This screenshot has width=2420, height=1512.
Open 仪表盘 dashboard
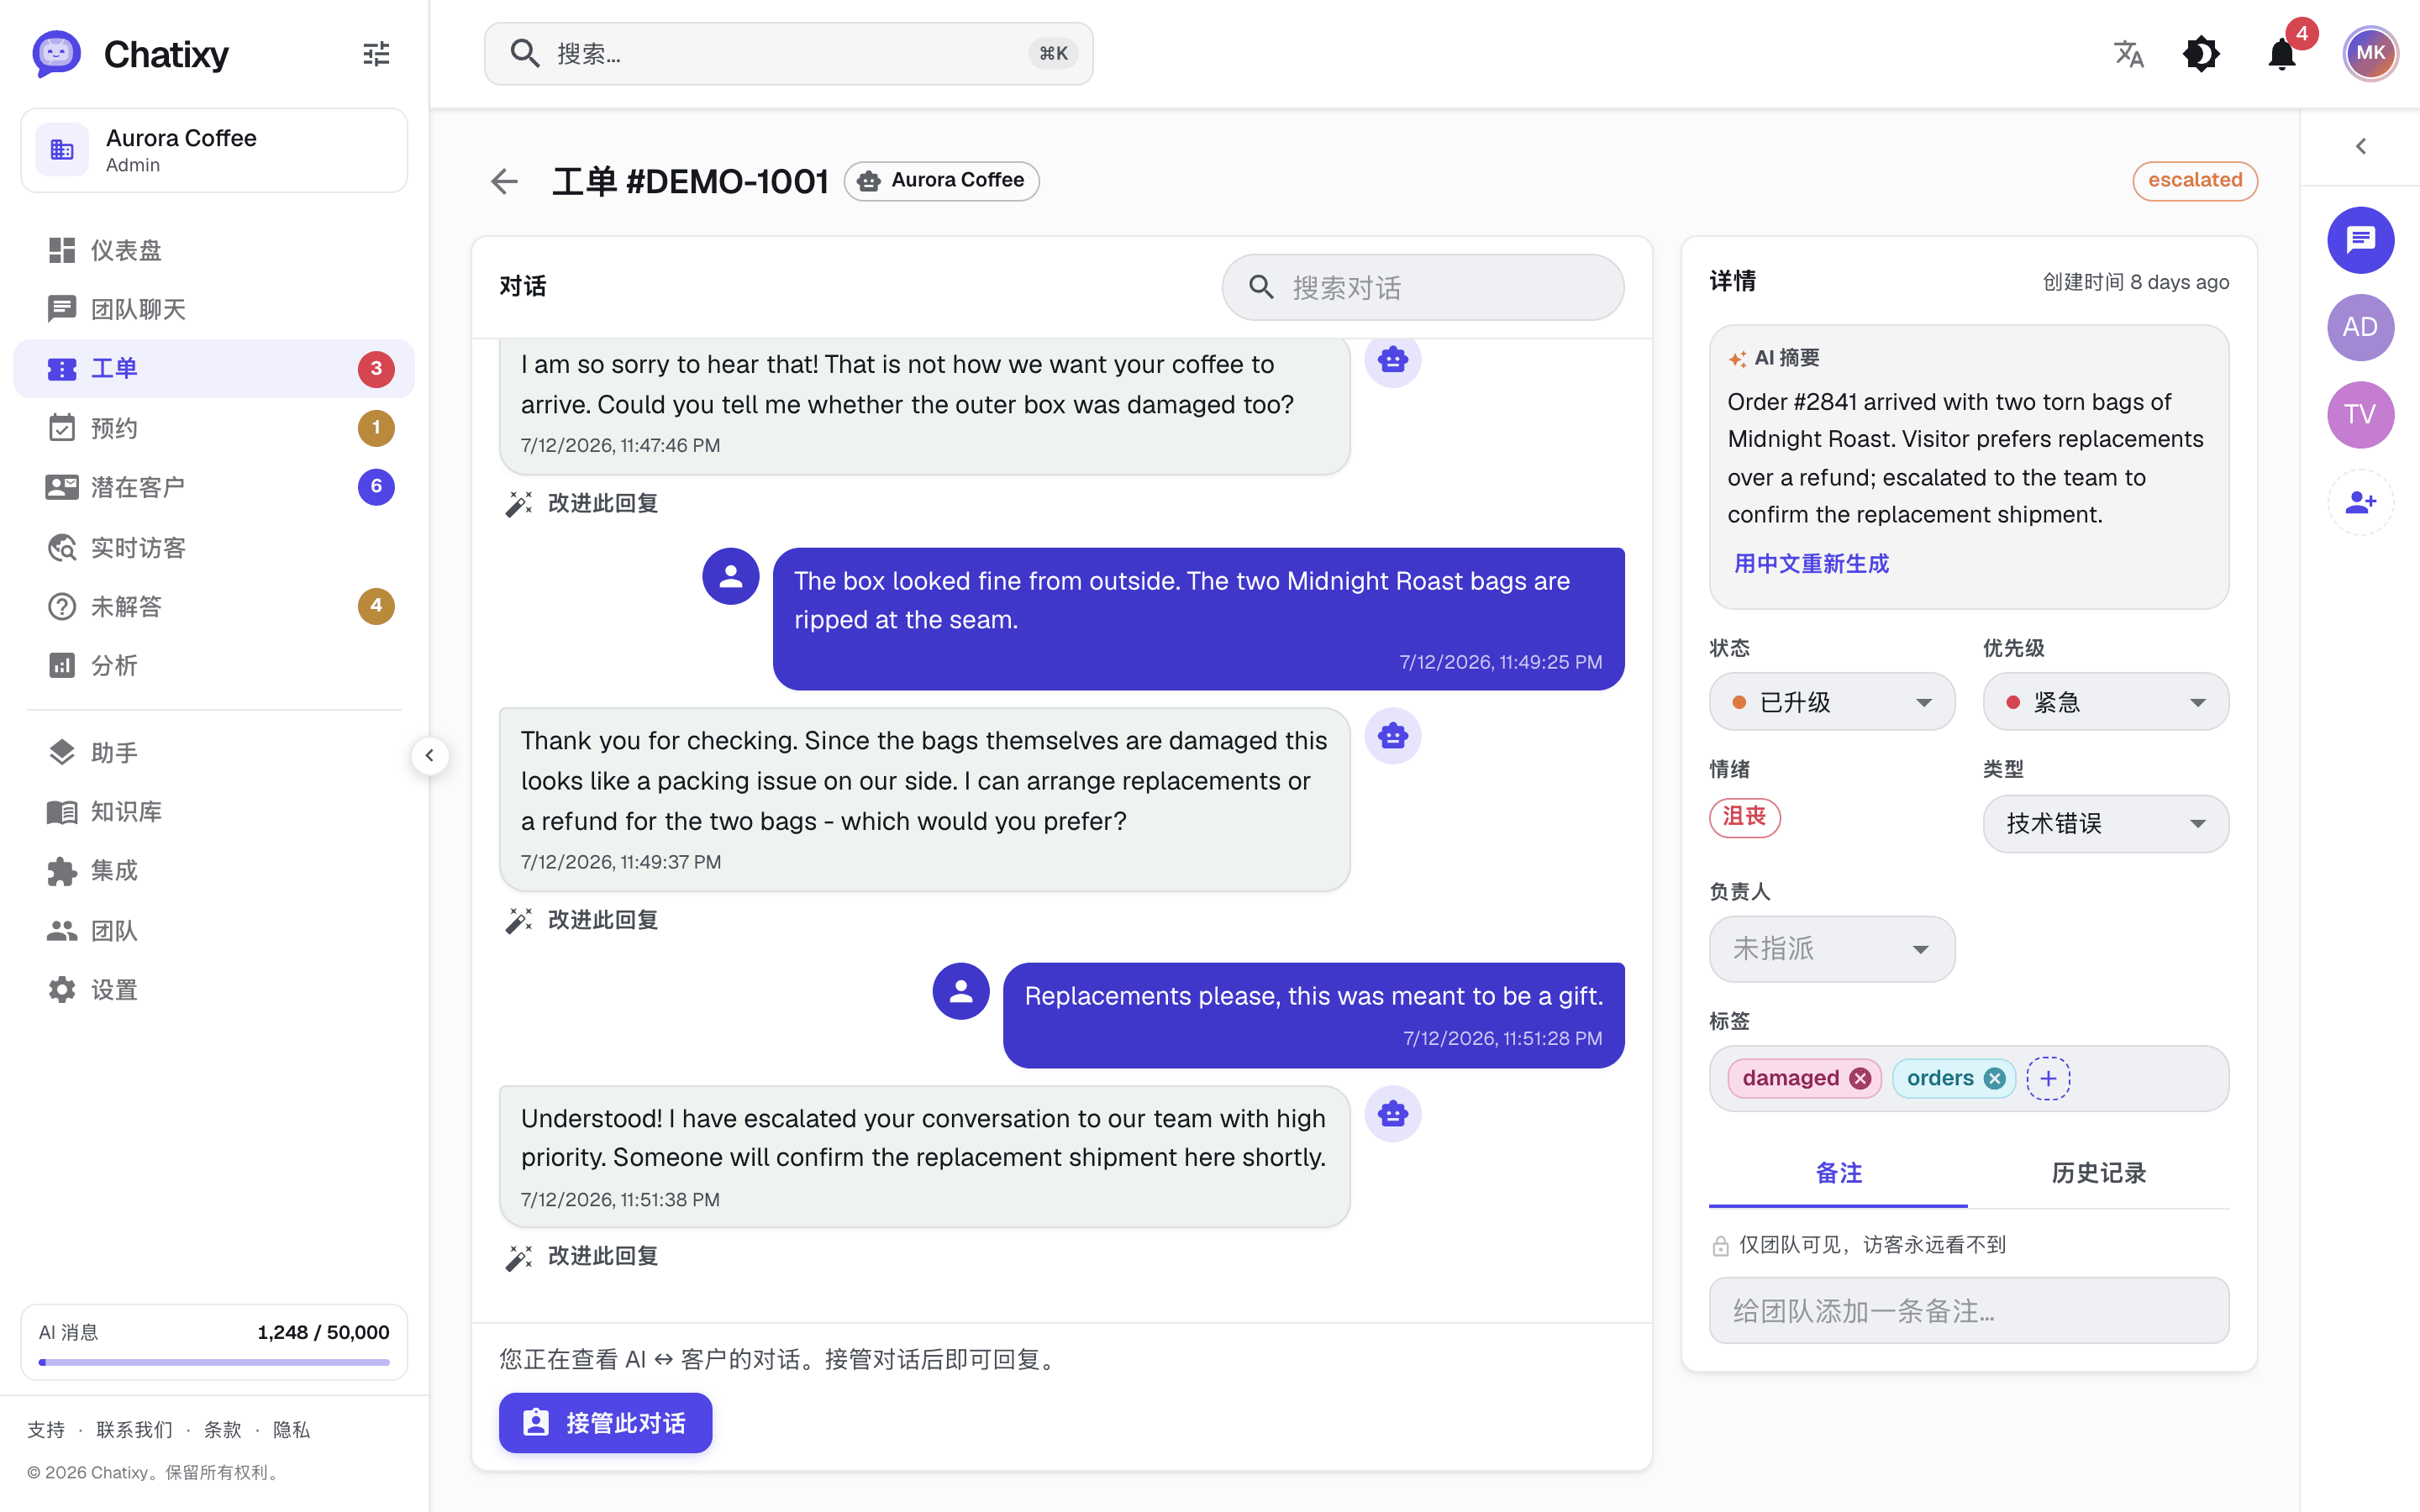pos(214,250)
